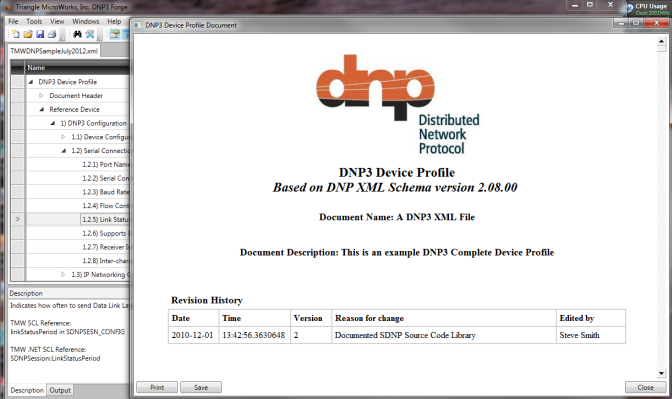
Task: Switch to the Output tab
Action: tap(60, 390)
